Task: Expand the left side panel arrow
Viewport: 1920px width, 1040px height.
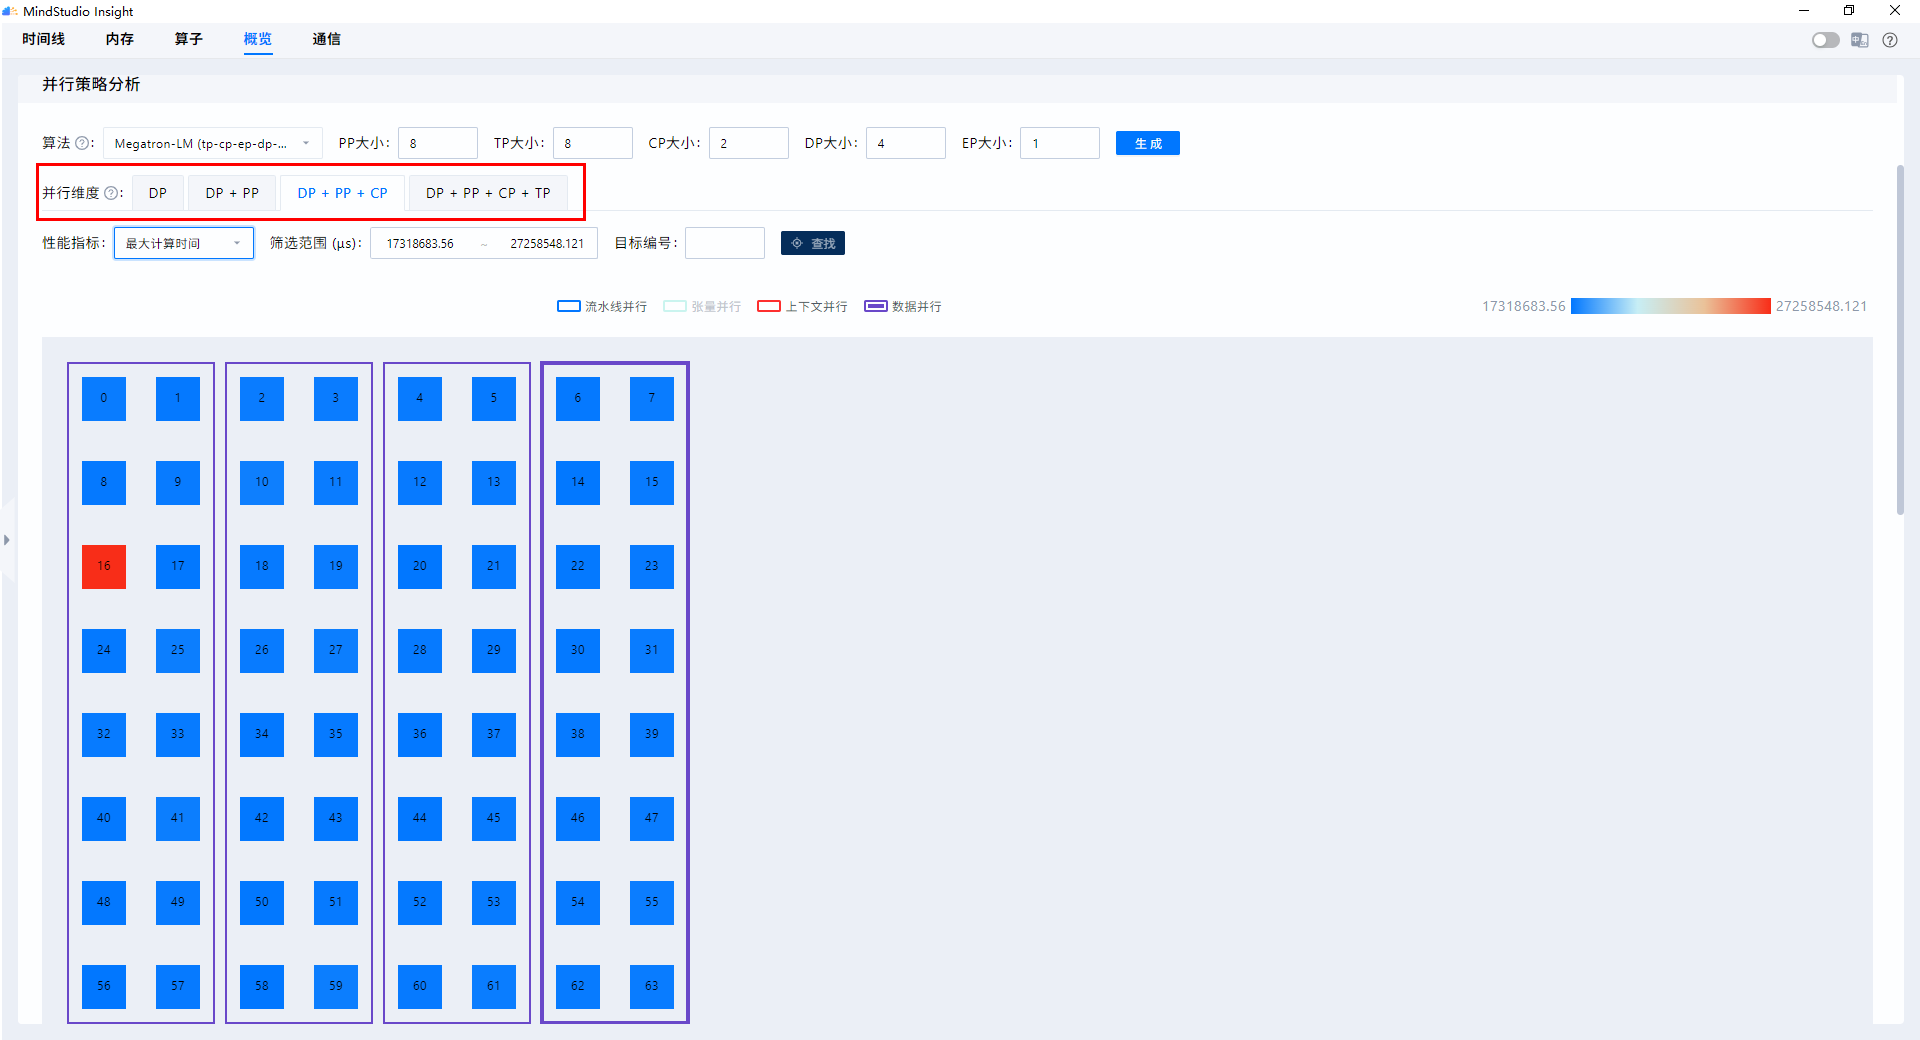Action: [x=7, y=540]
